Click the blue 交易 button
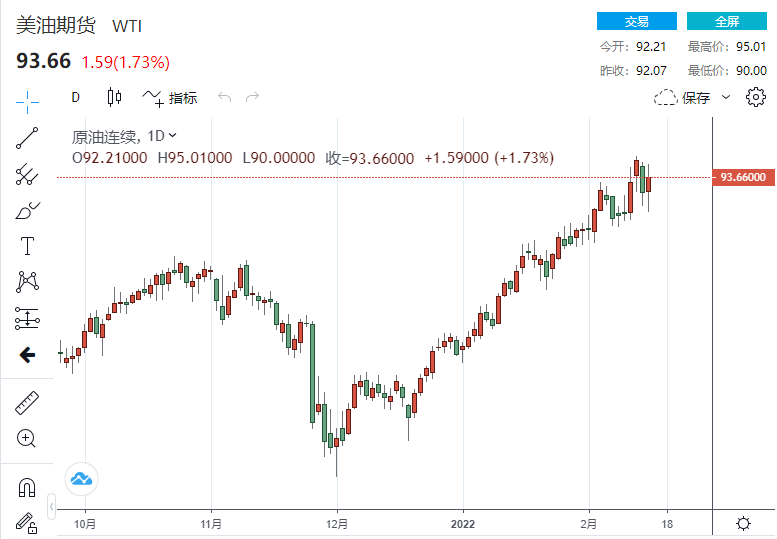The height and width of the screenshot is (539, 777). (x=636, y=21)
